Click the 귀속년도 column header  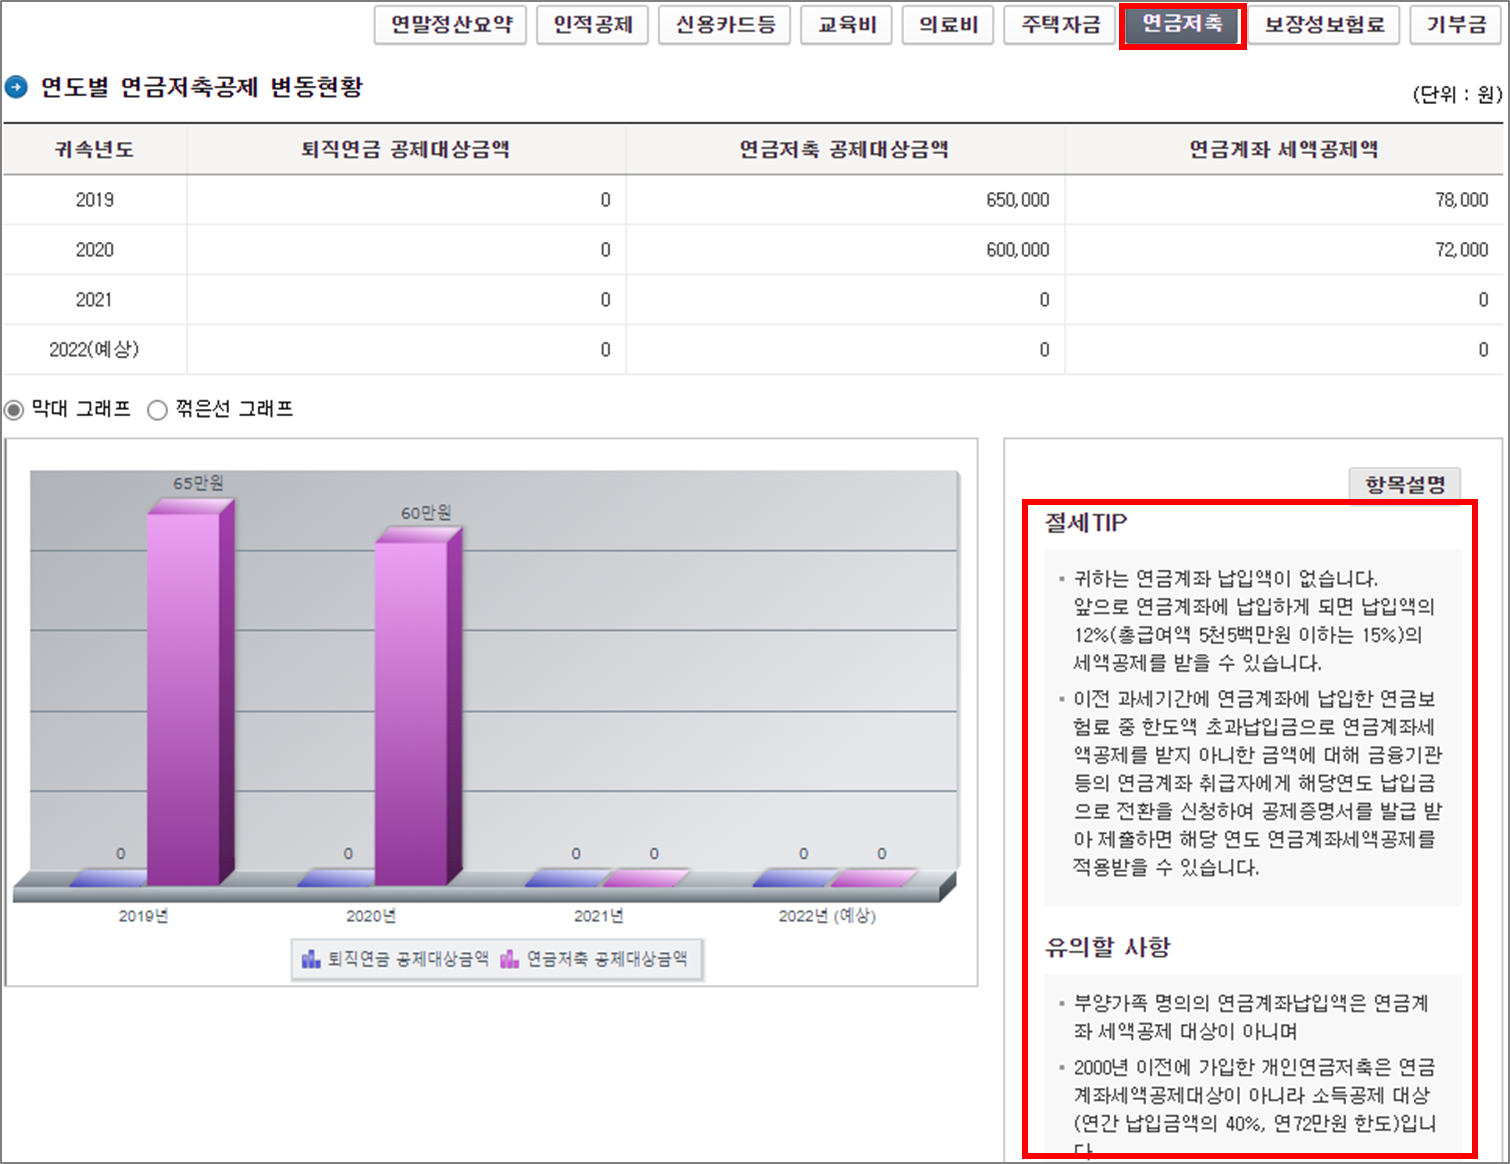click(x=95, y=150)
